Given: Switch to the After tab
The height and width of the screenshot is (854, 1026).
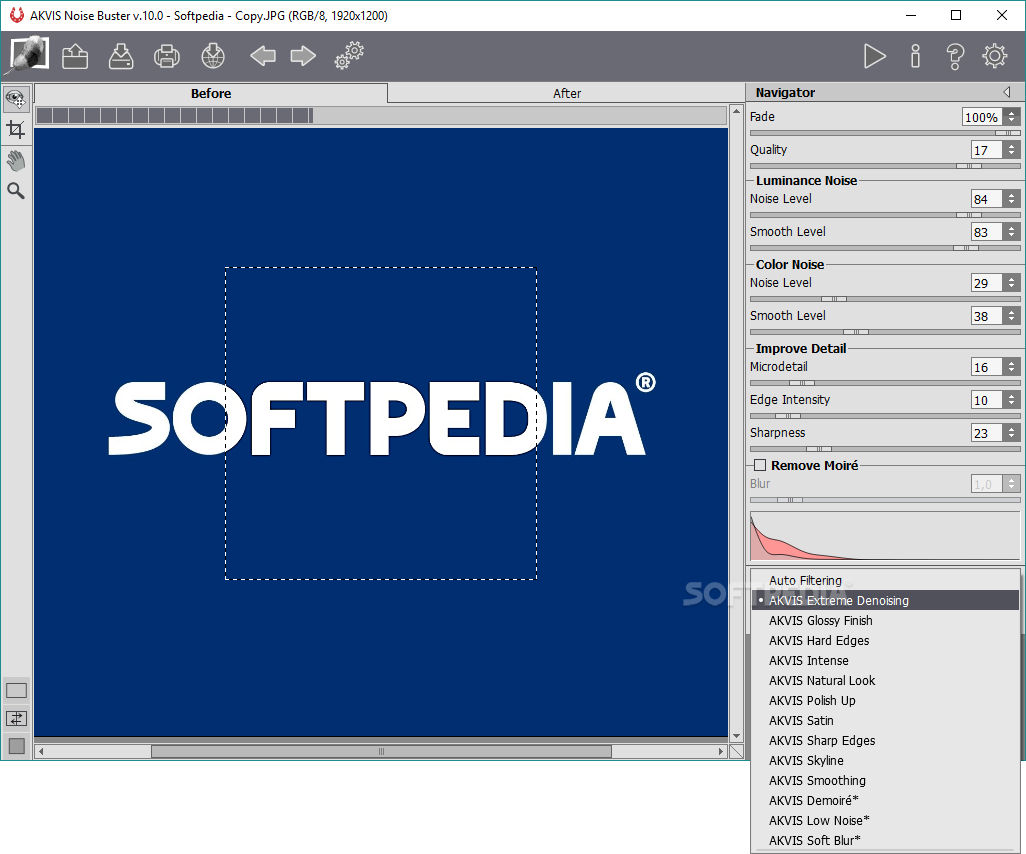Looking at the screenshot, I should tap(567, 94).
